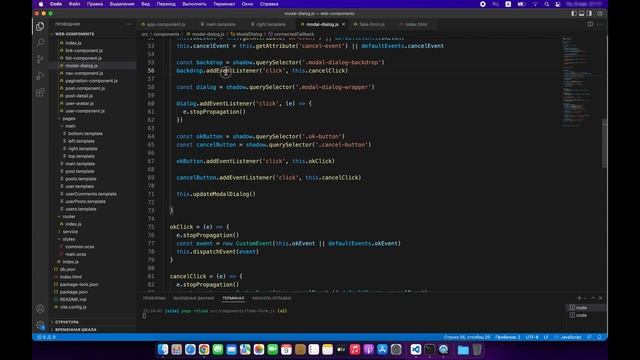Viewport: 640px width, 360px height.
Task: Click the UTF-8 encoding in the status bar
Action: pos(532,337)
